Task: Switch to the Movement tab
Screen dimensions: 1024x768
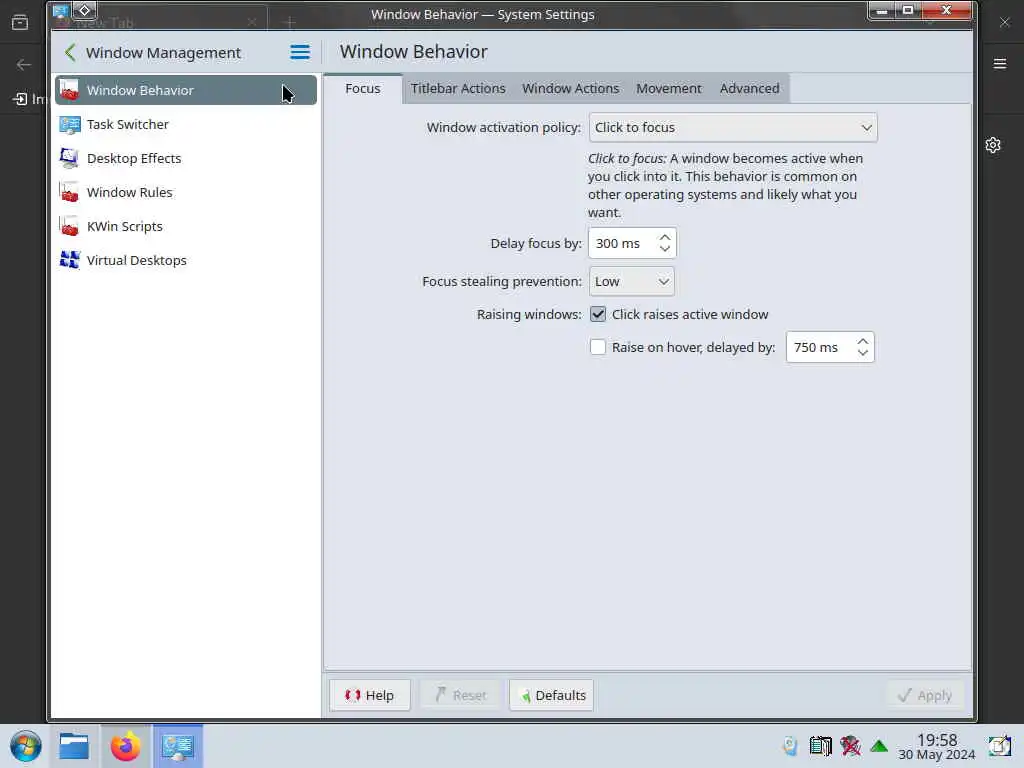Action: 669,88
